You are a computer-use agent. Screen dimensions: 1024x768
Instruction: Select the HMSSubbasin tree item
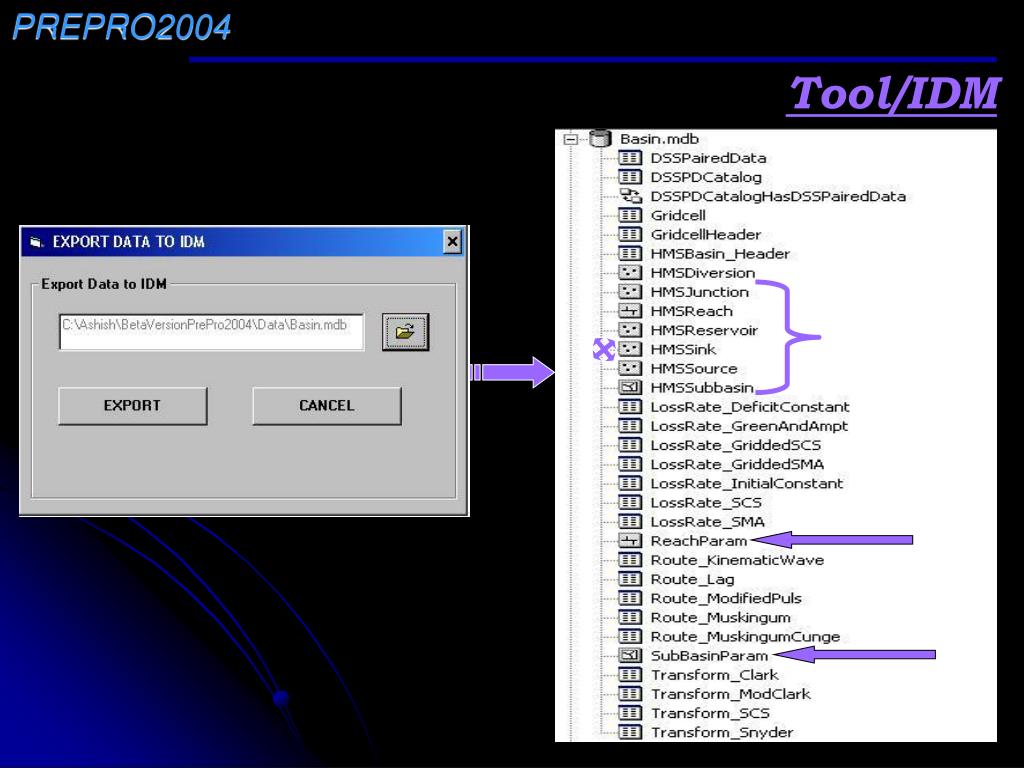pos(702,388)
